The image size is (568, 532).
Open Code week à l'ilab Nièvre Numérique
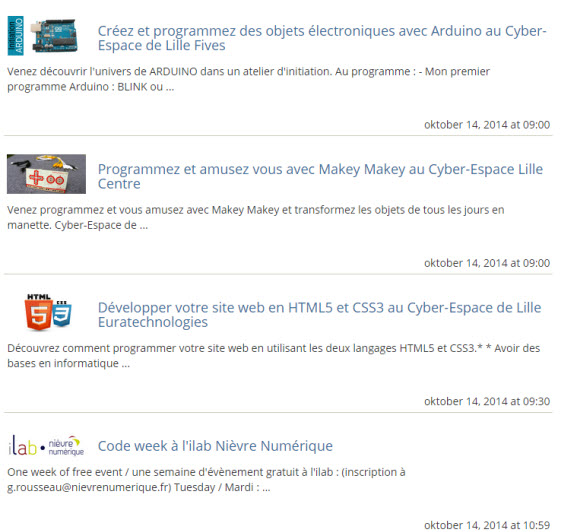[x=215, y=446]
